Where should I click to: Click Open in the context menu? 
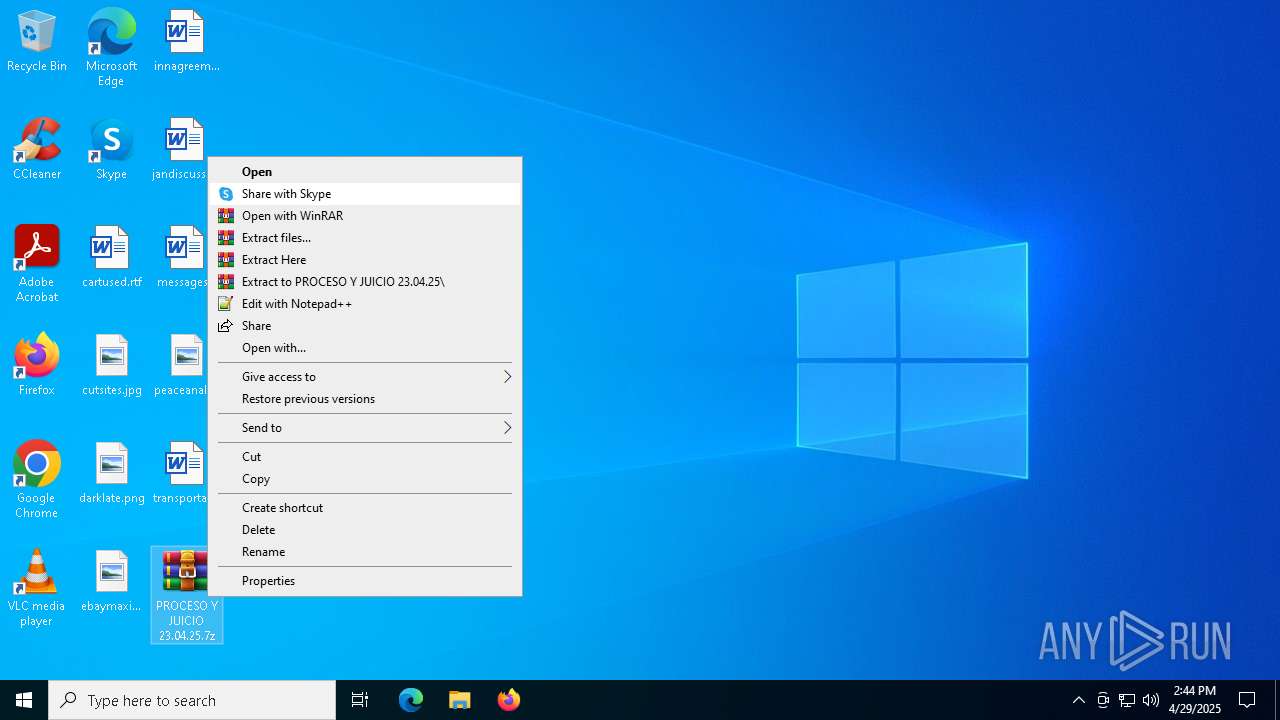coord(365,172)
